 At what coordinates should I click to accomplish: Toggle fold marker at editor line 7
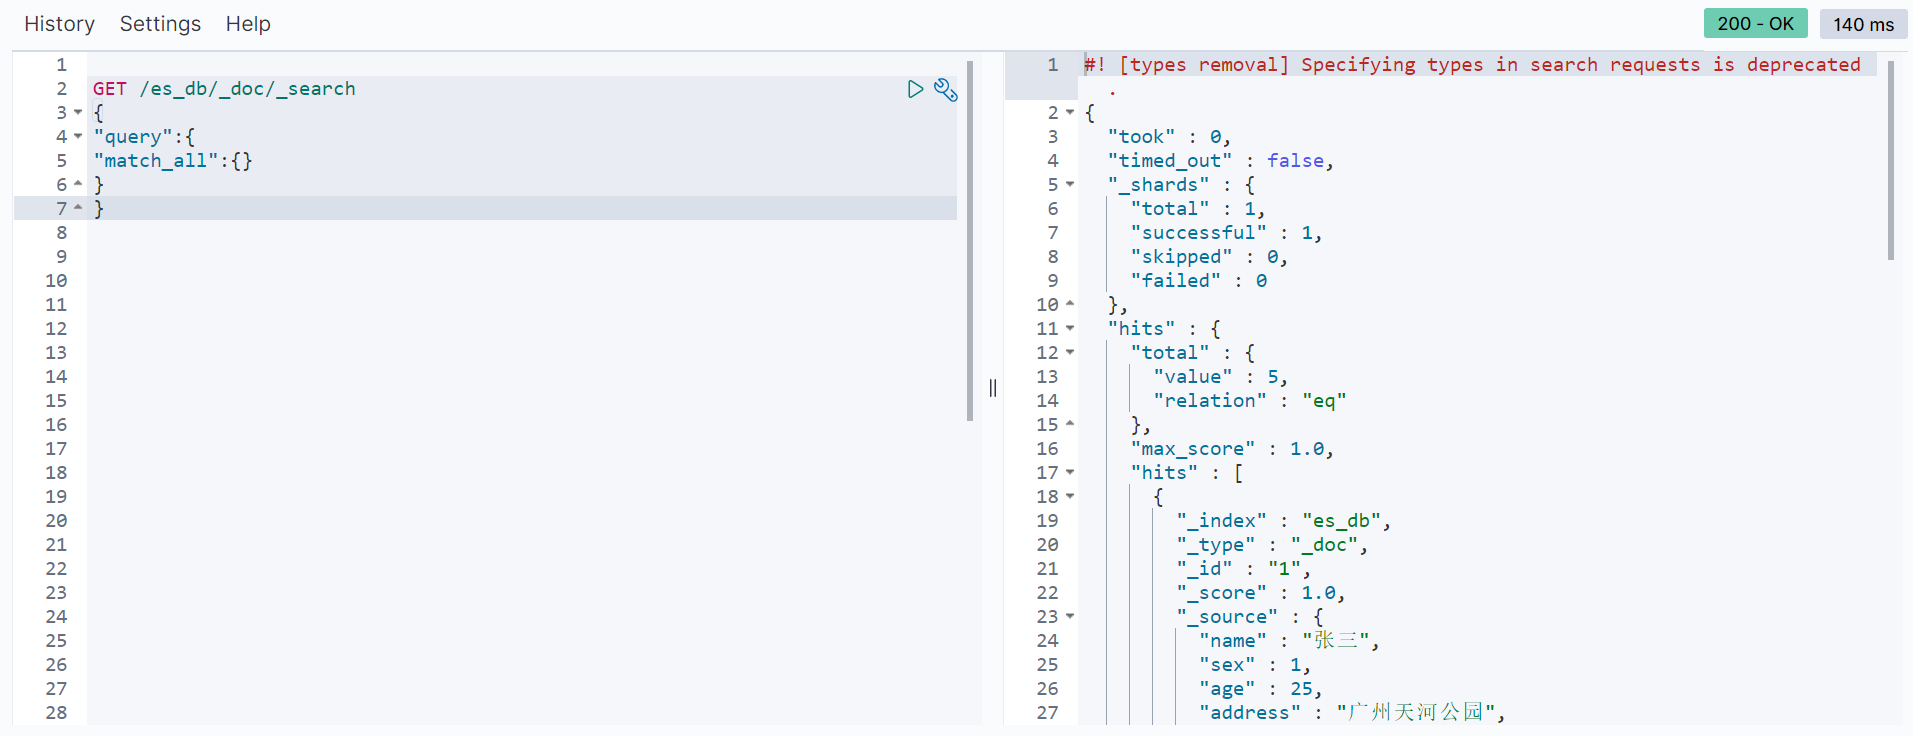78,208
